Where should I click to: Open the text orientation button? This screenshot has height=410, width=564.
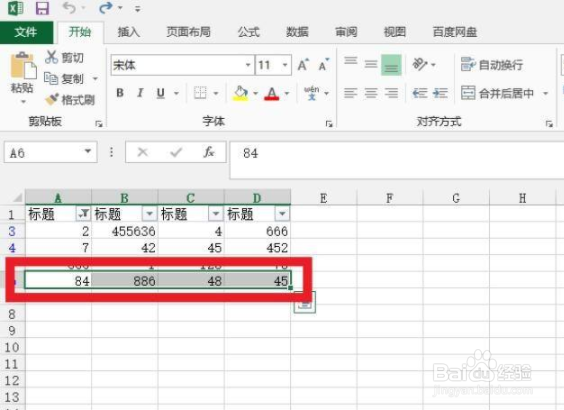tap(419, 65)
